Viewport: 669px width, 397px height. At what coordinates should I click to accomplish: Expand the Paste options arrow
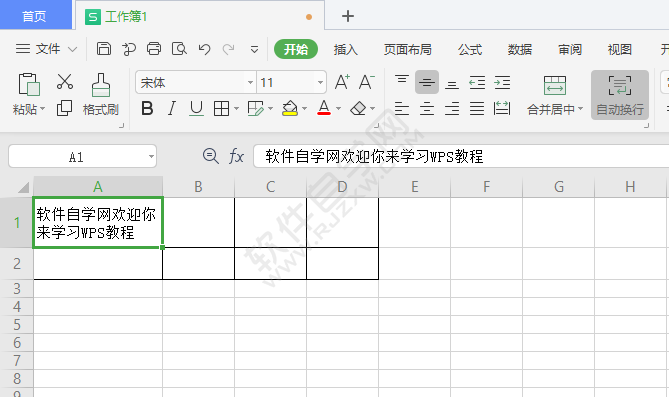point(42,109)
